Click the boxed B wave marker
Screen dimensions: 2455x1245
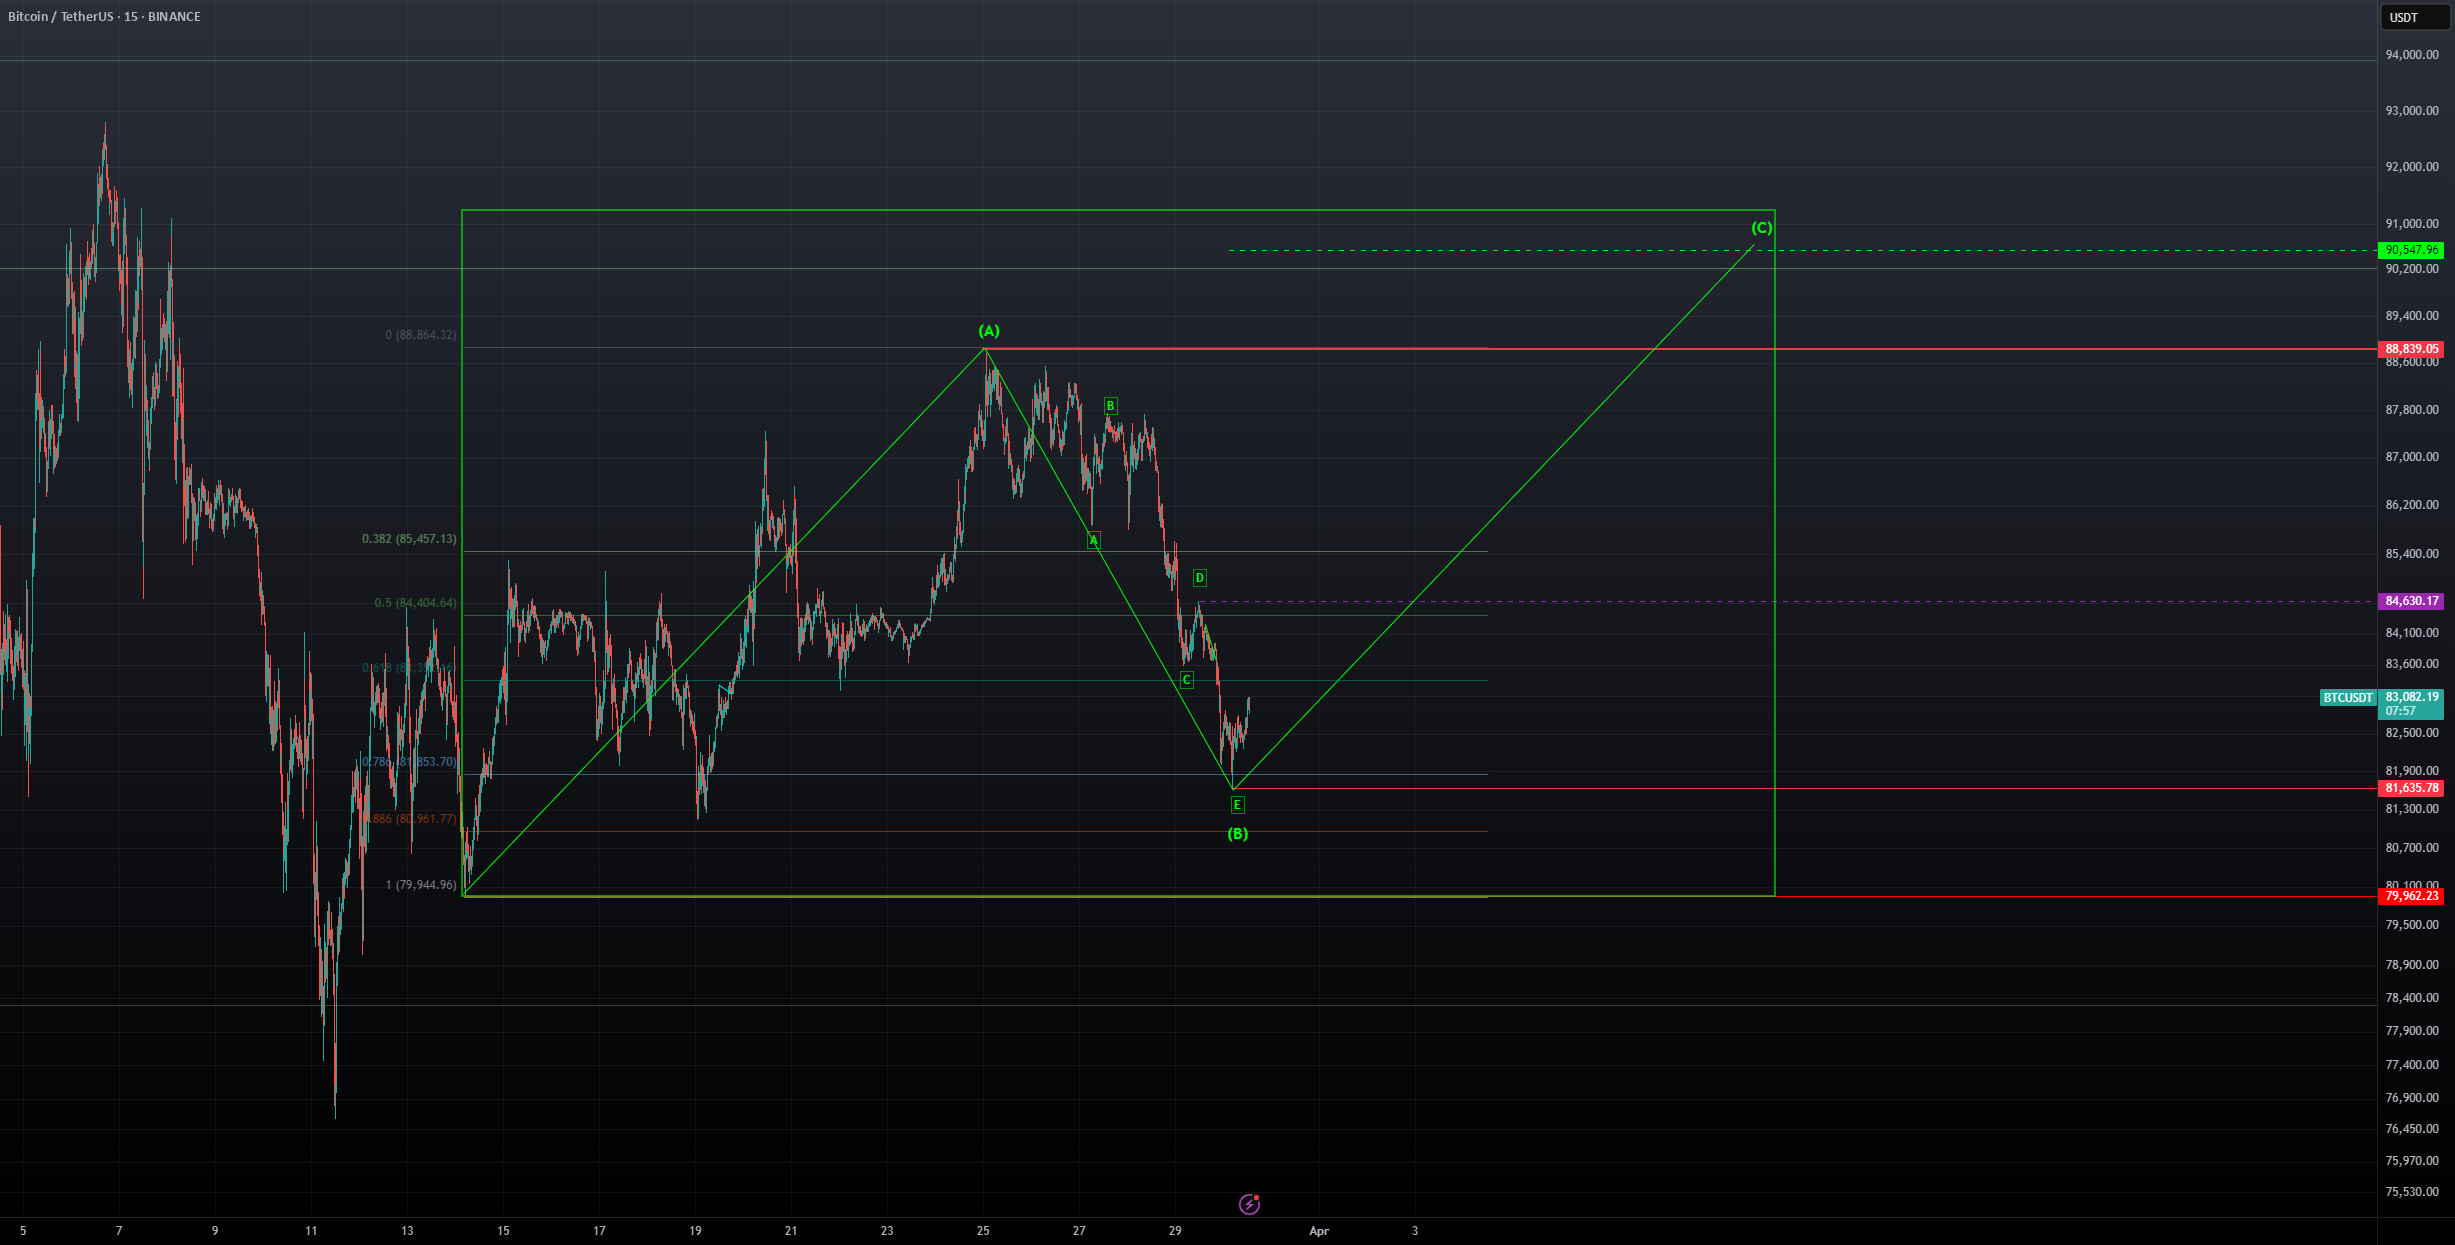[x=1110, y=406]
